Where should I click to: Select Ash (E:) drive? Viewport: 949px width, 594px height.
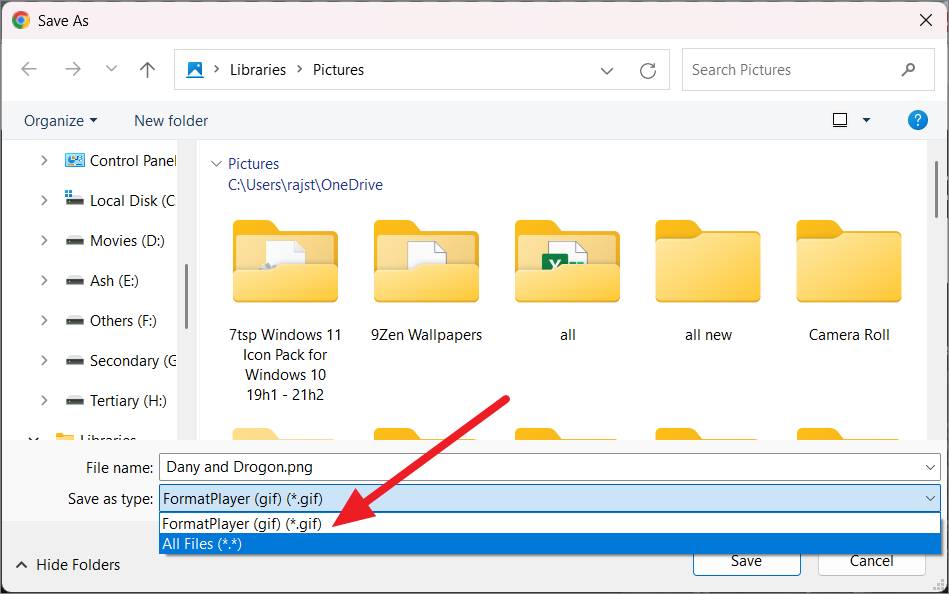point(102,280)
